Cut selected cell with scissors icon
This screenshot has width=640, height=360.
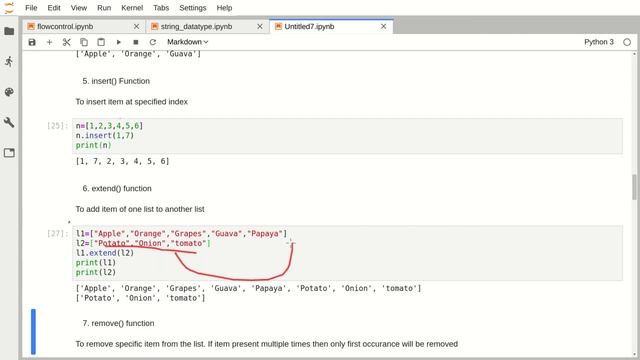coord(67,42)
